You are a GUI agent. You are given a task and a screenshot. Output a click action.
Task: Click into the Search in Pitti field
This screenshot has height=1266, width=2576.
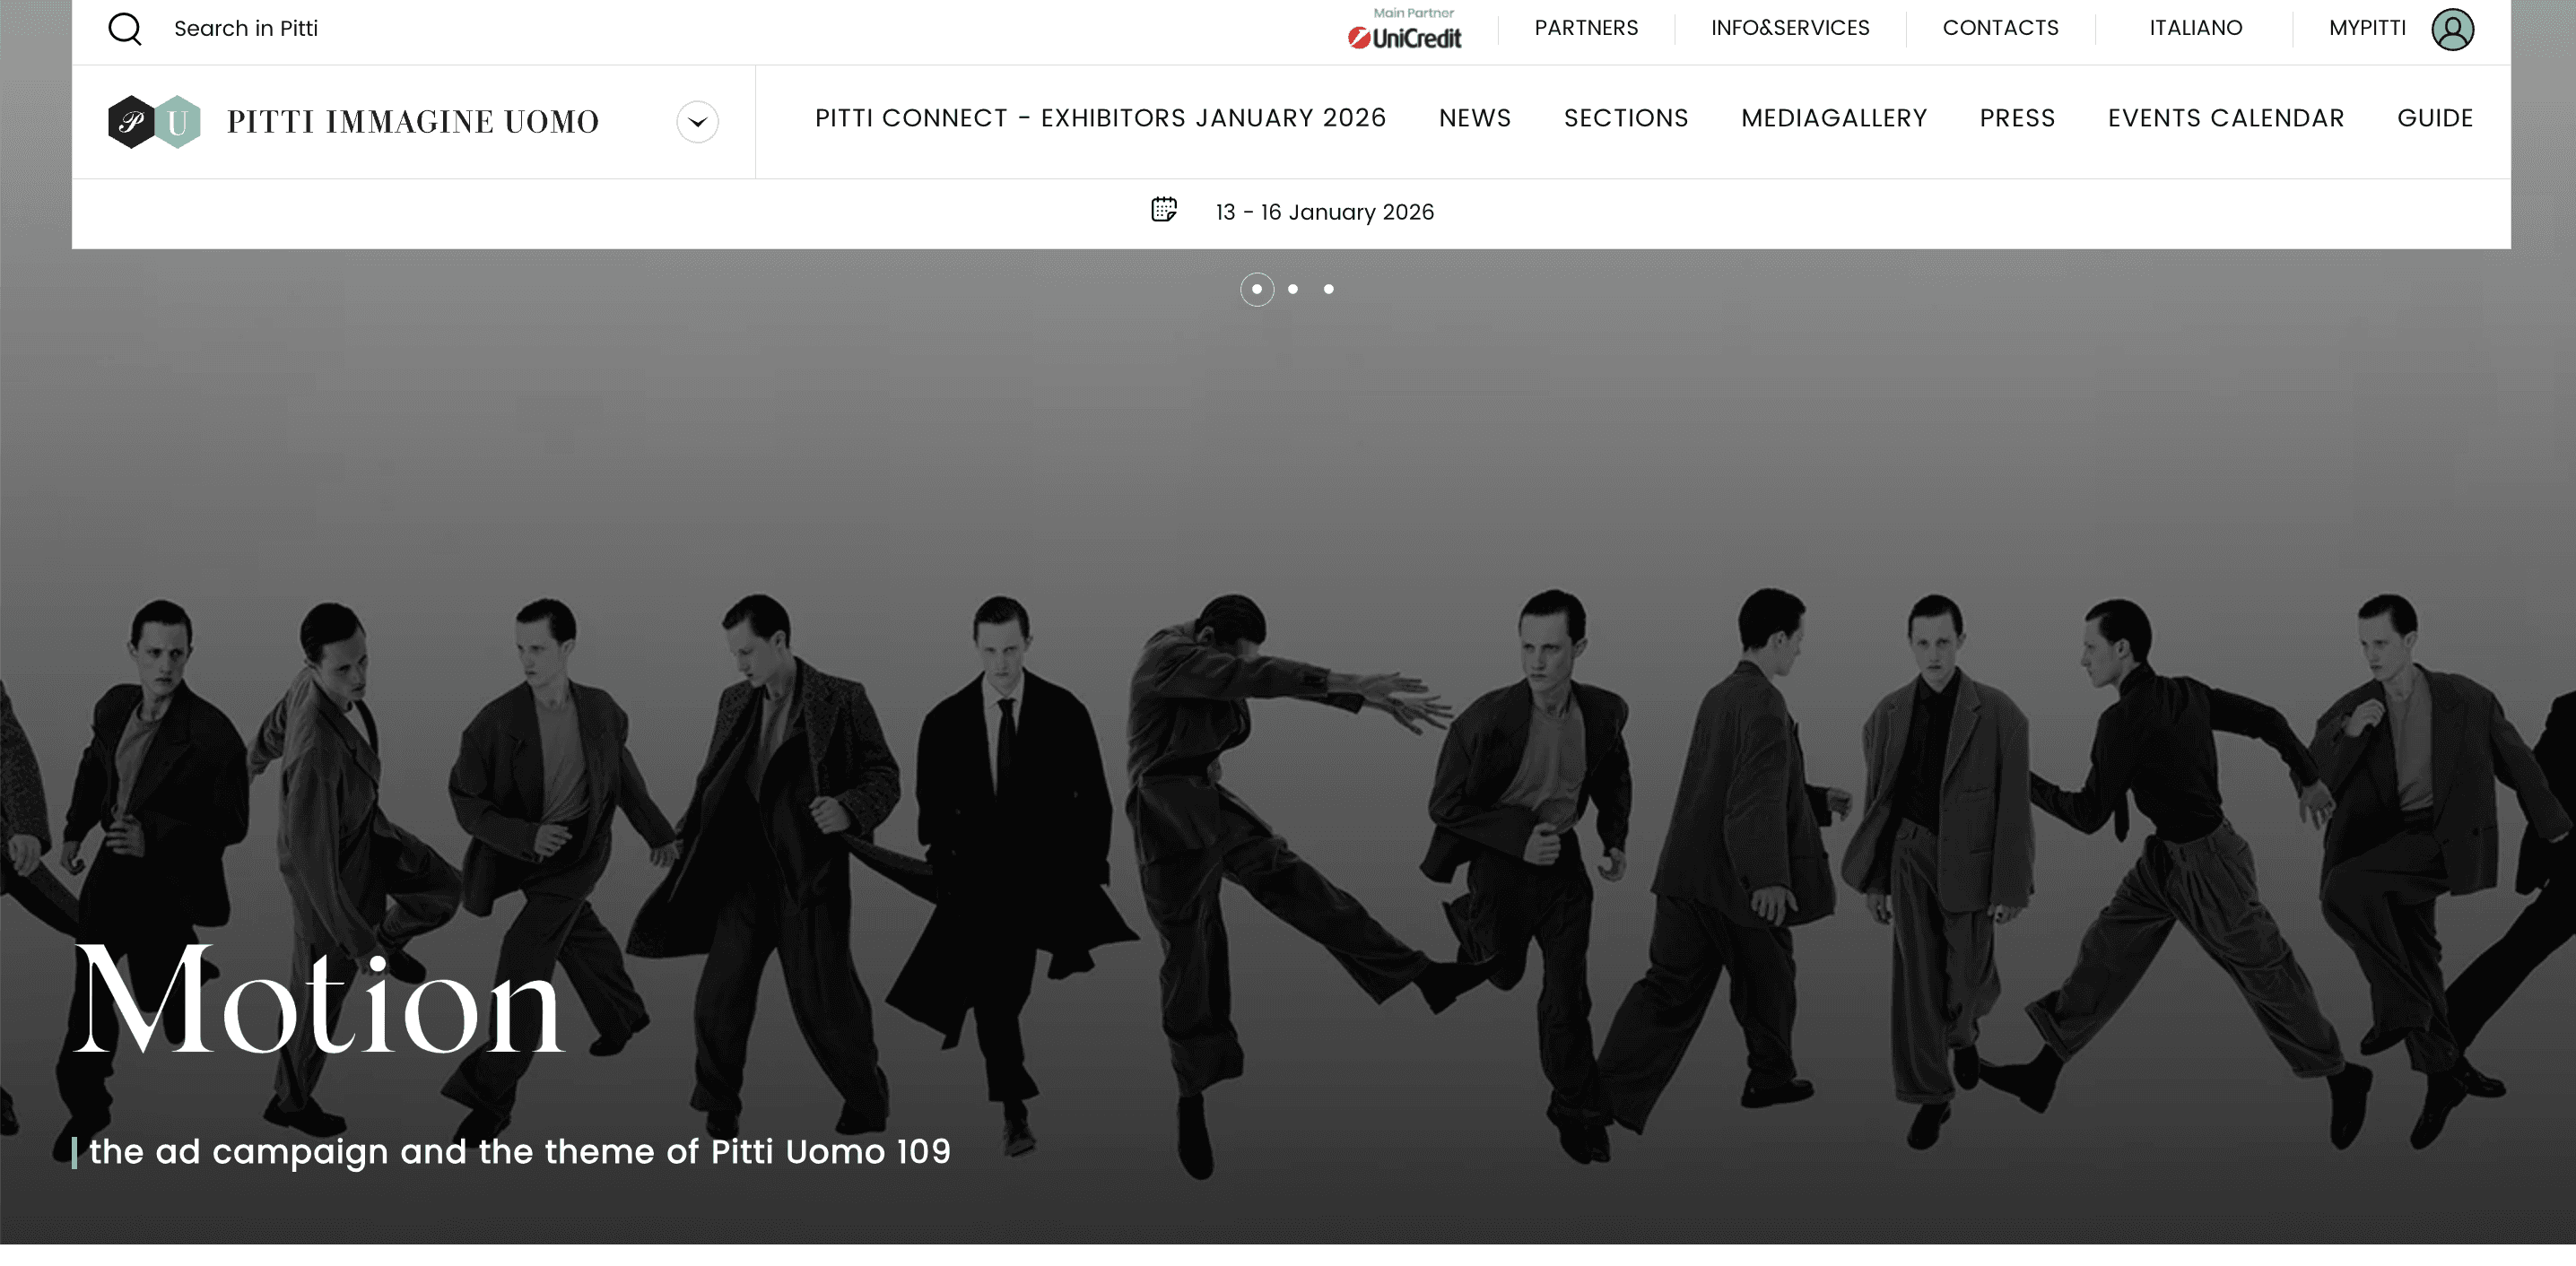click(x=246, y=29)
